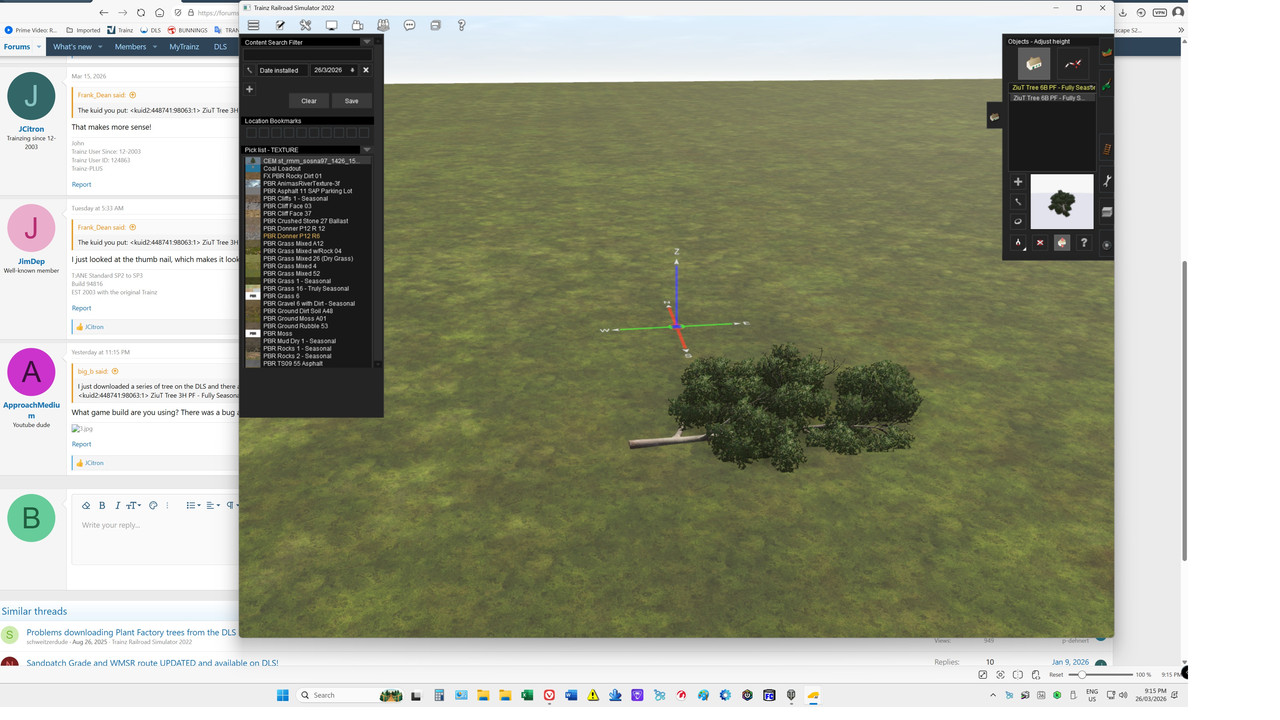Click the Clear filter button
Image resolution: width=1280 pixels, height=720 pixels.
pos(309,101)
